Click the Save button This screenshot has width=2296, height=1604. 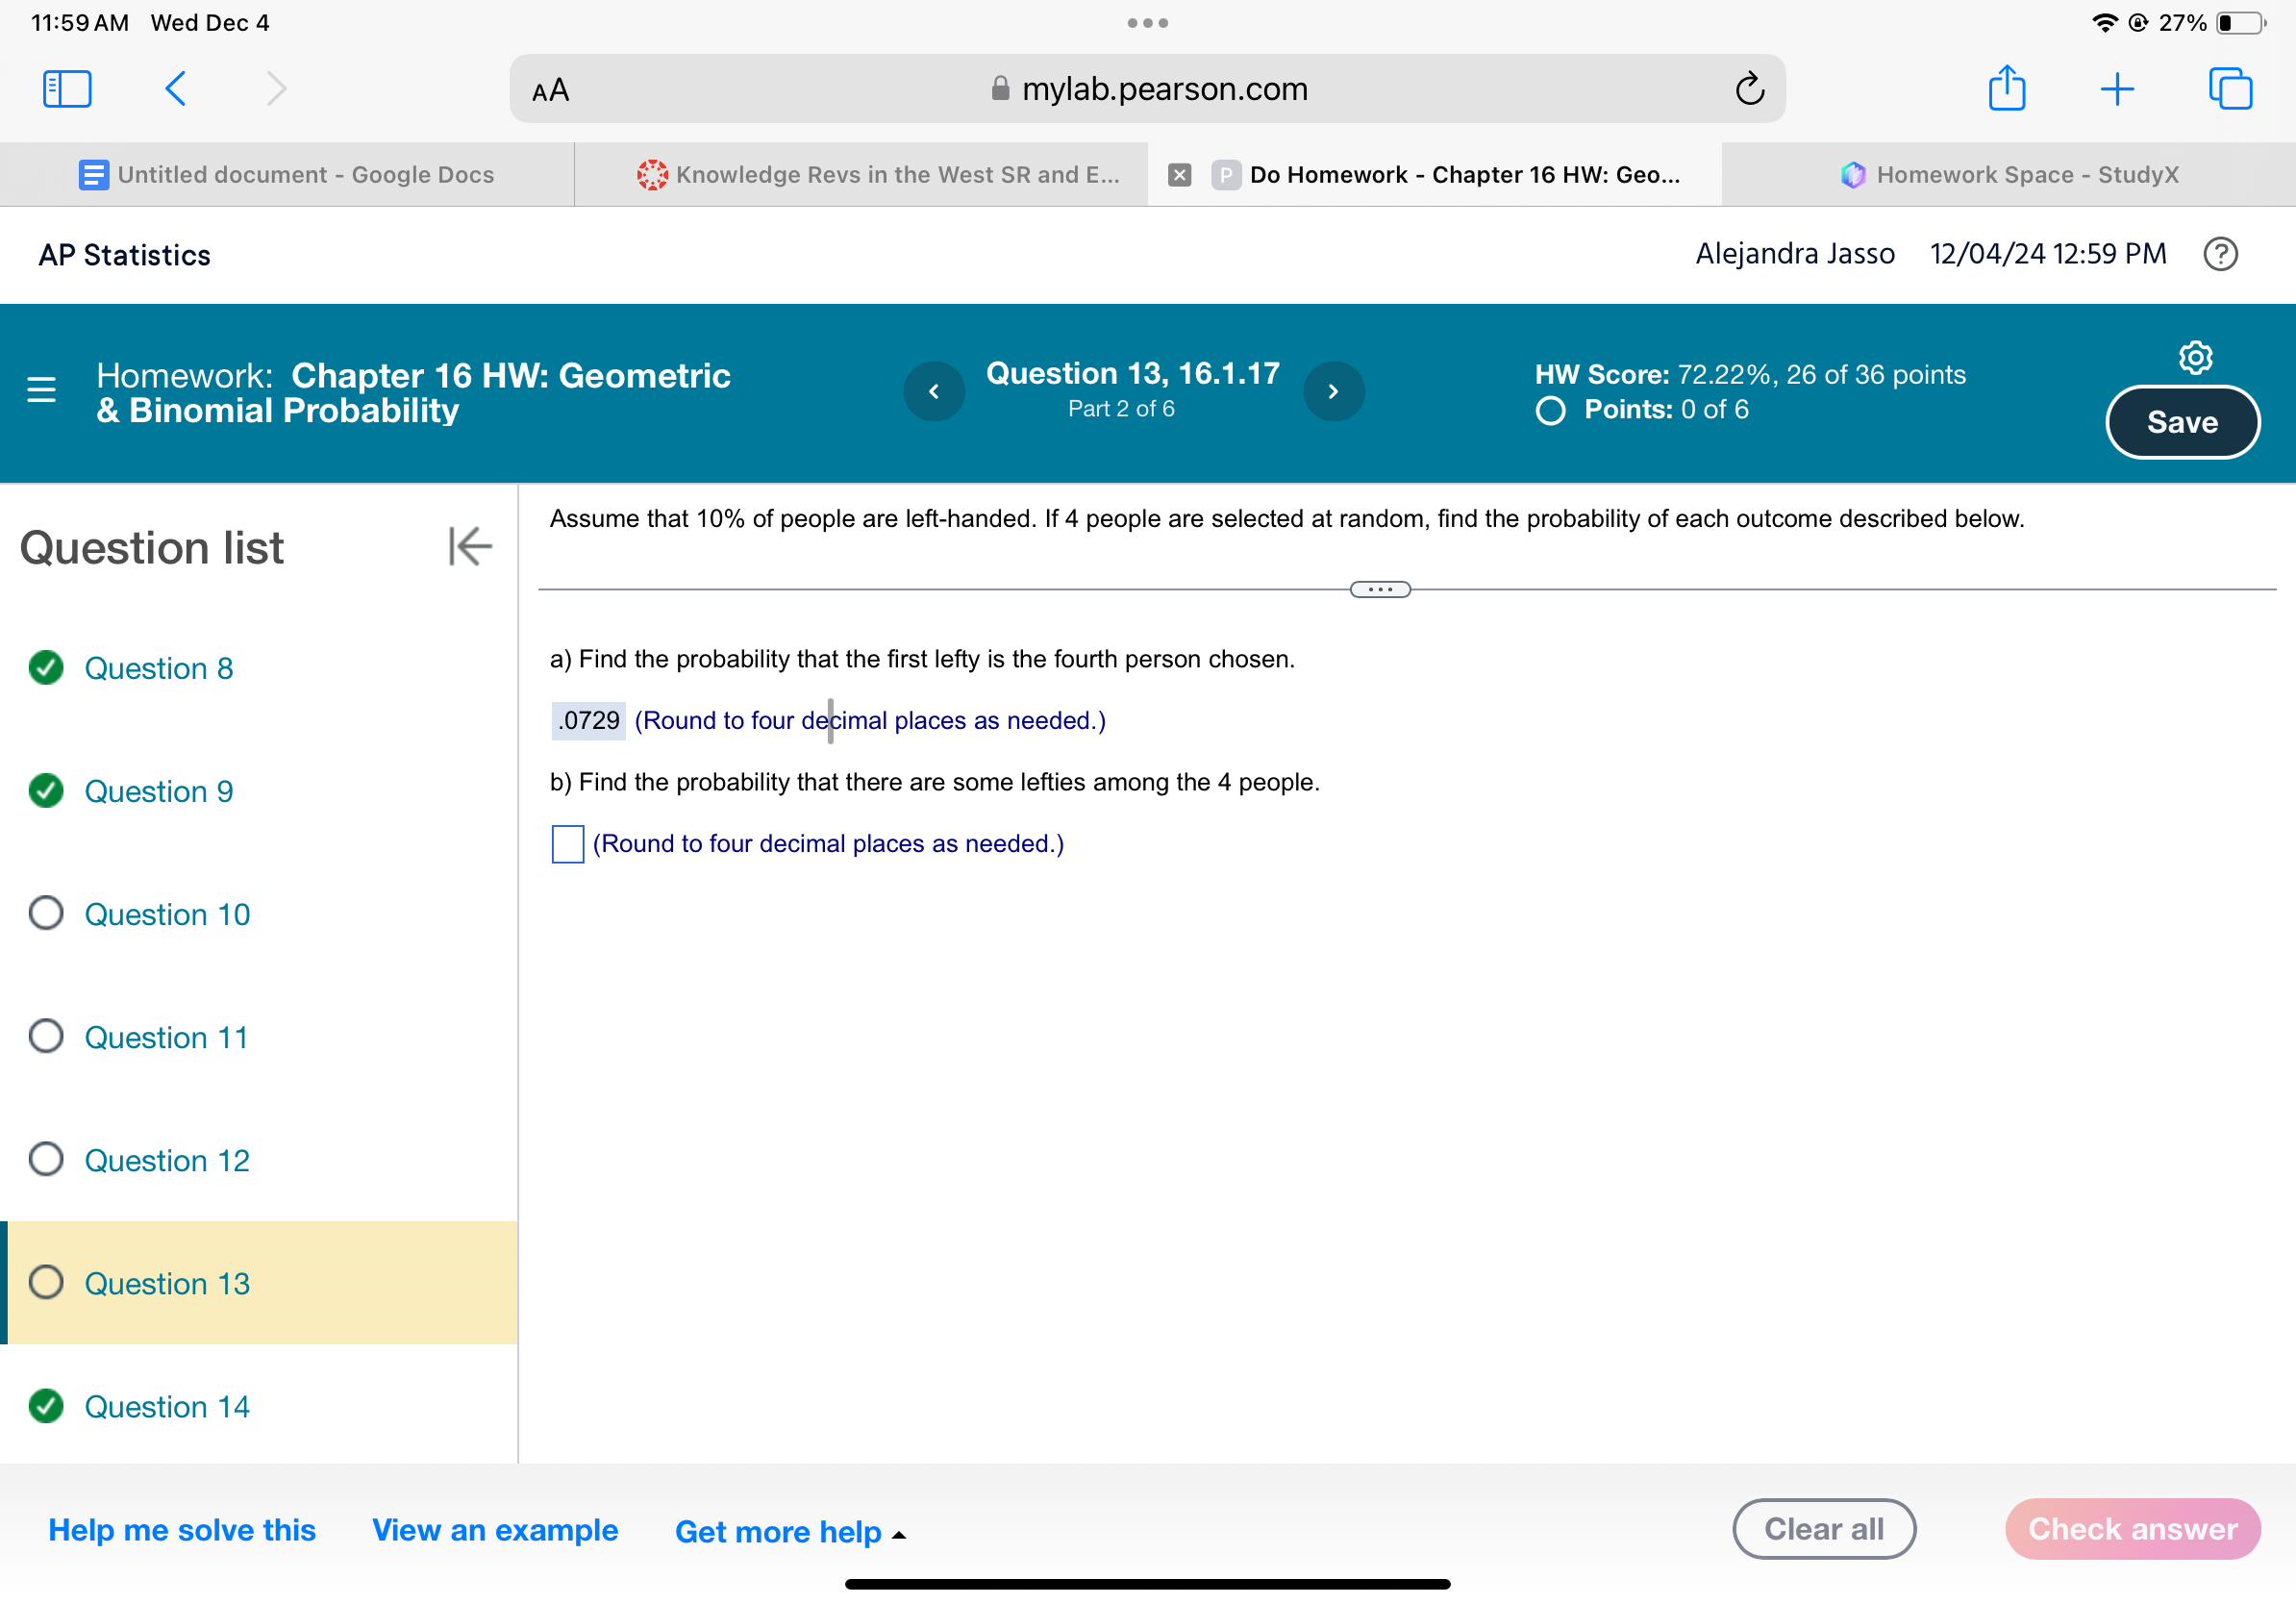[2181, 422]
